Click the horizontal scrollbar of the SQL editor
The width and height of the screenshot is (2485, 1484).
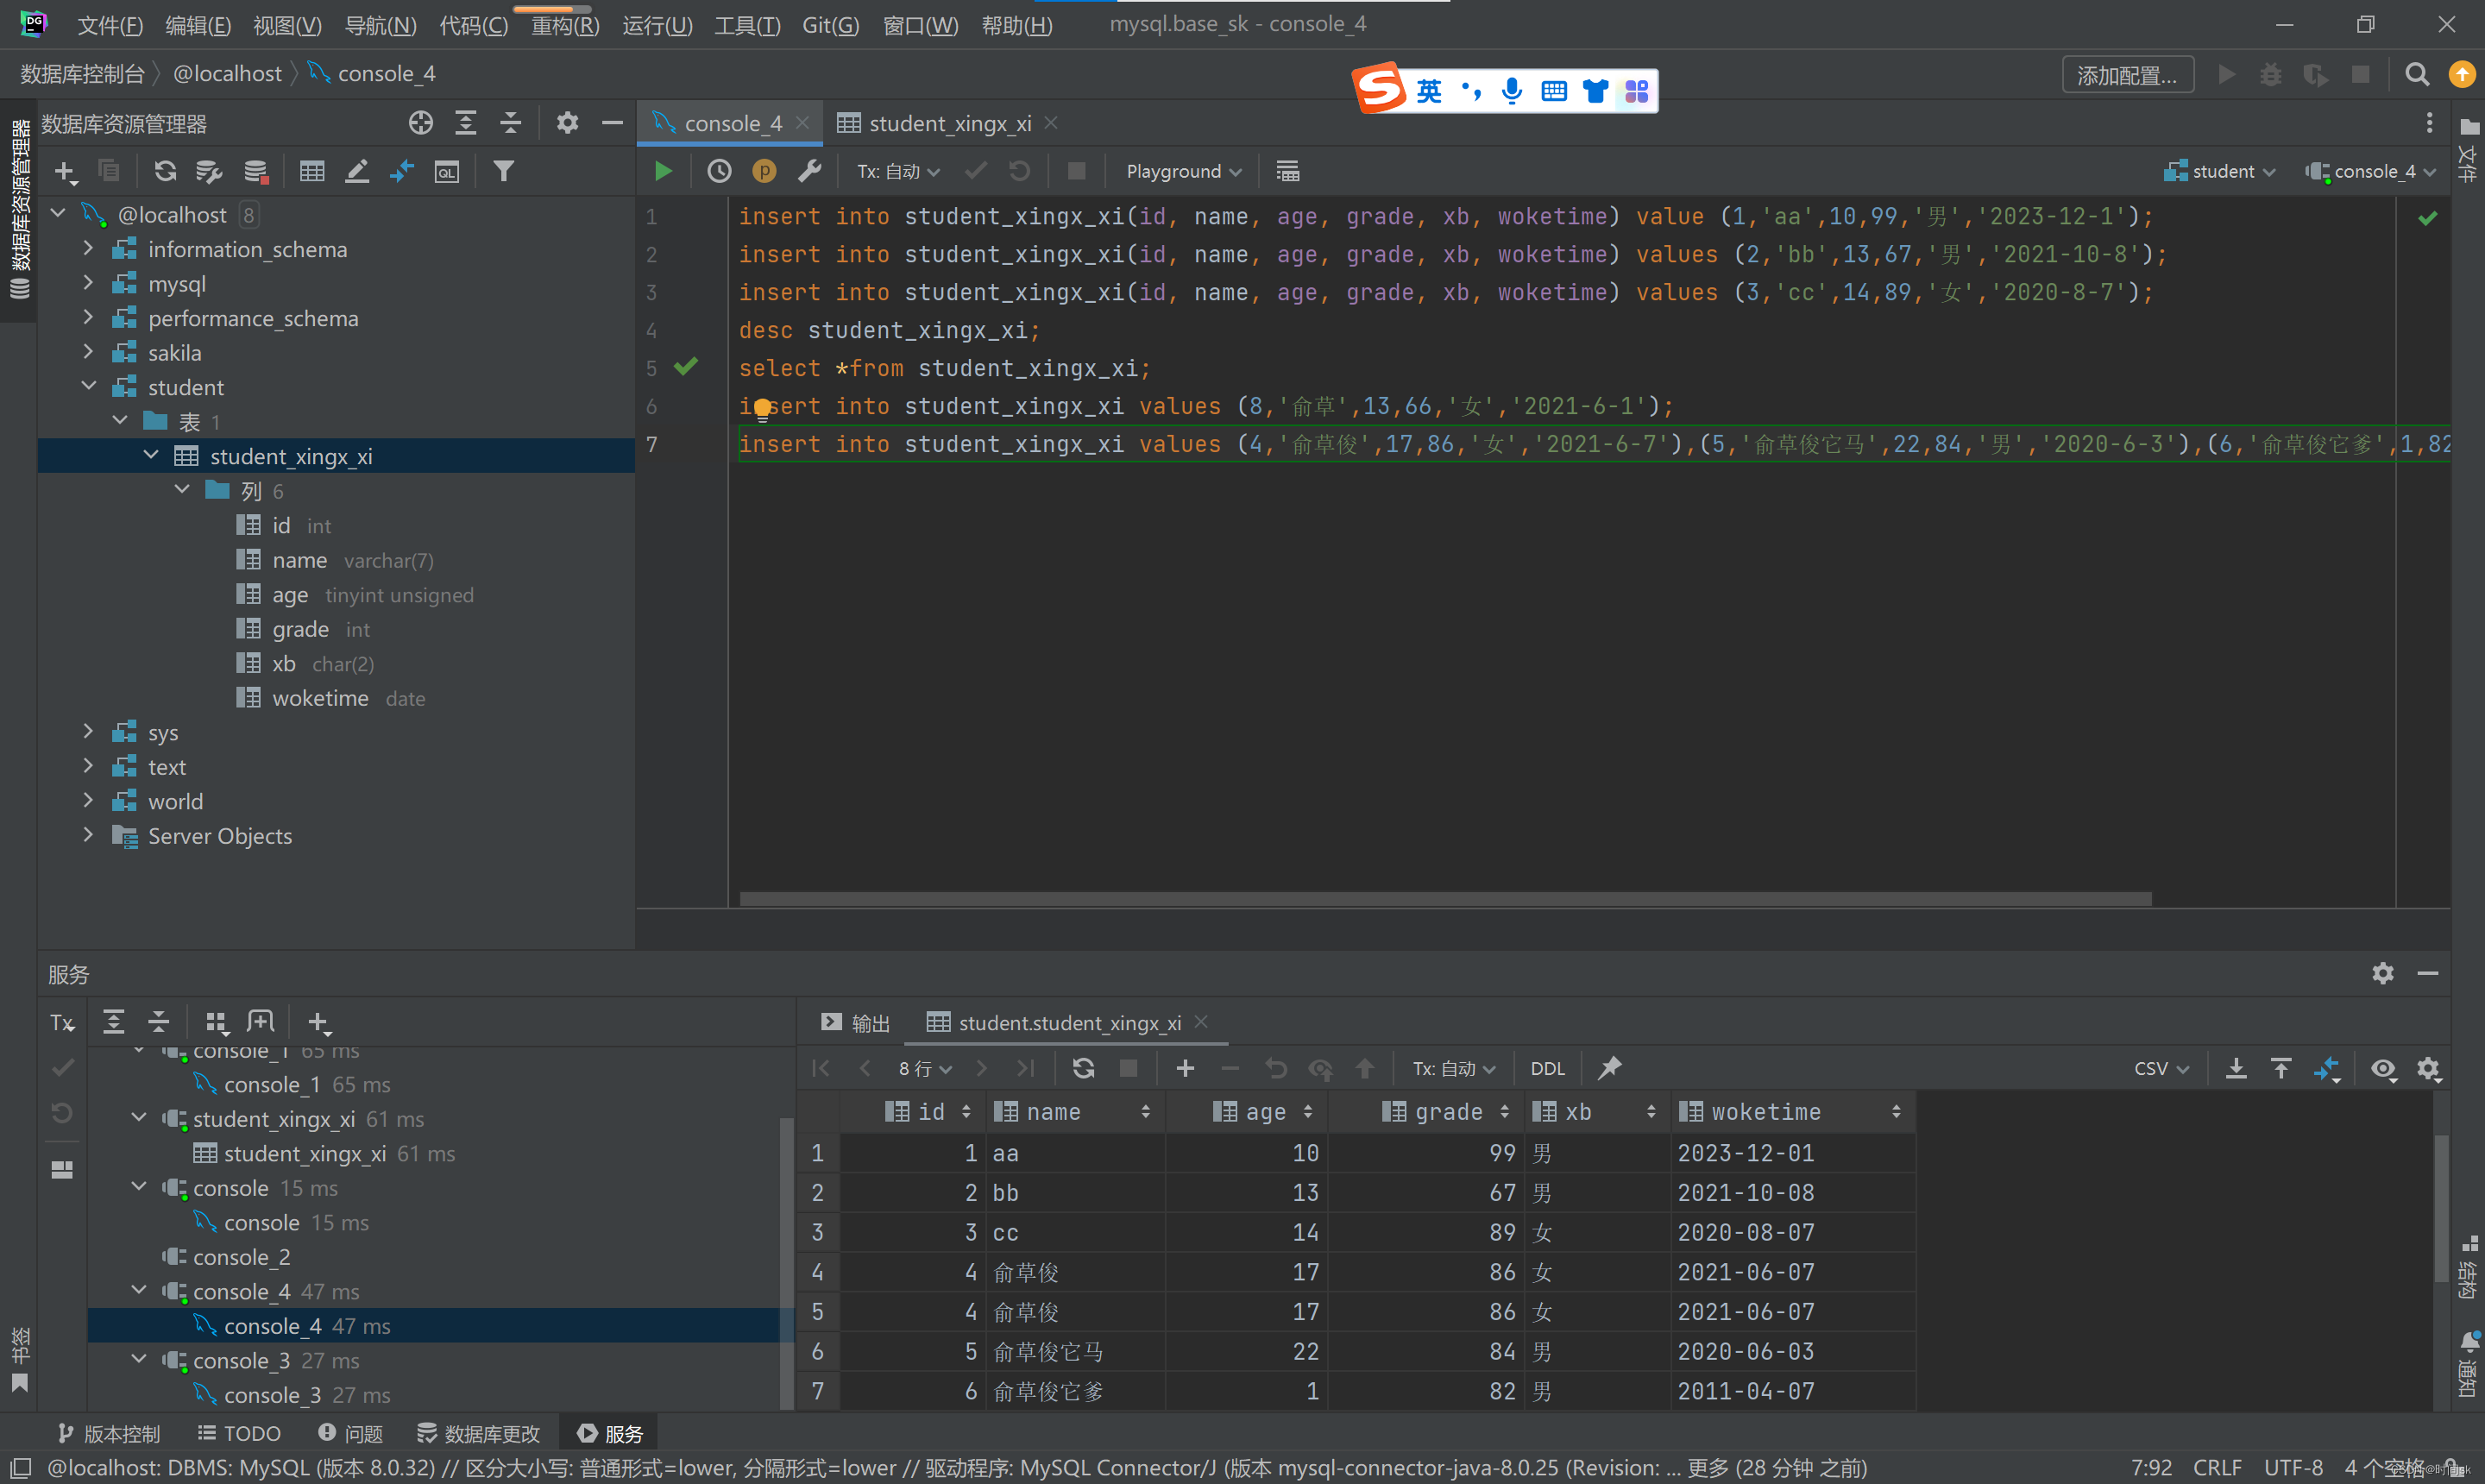point(1444,898)
